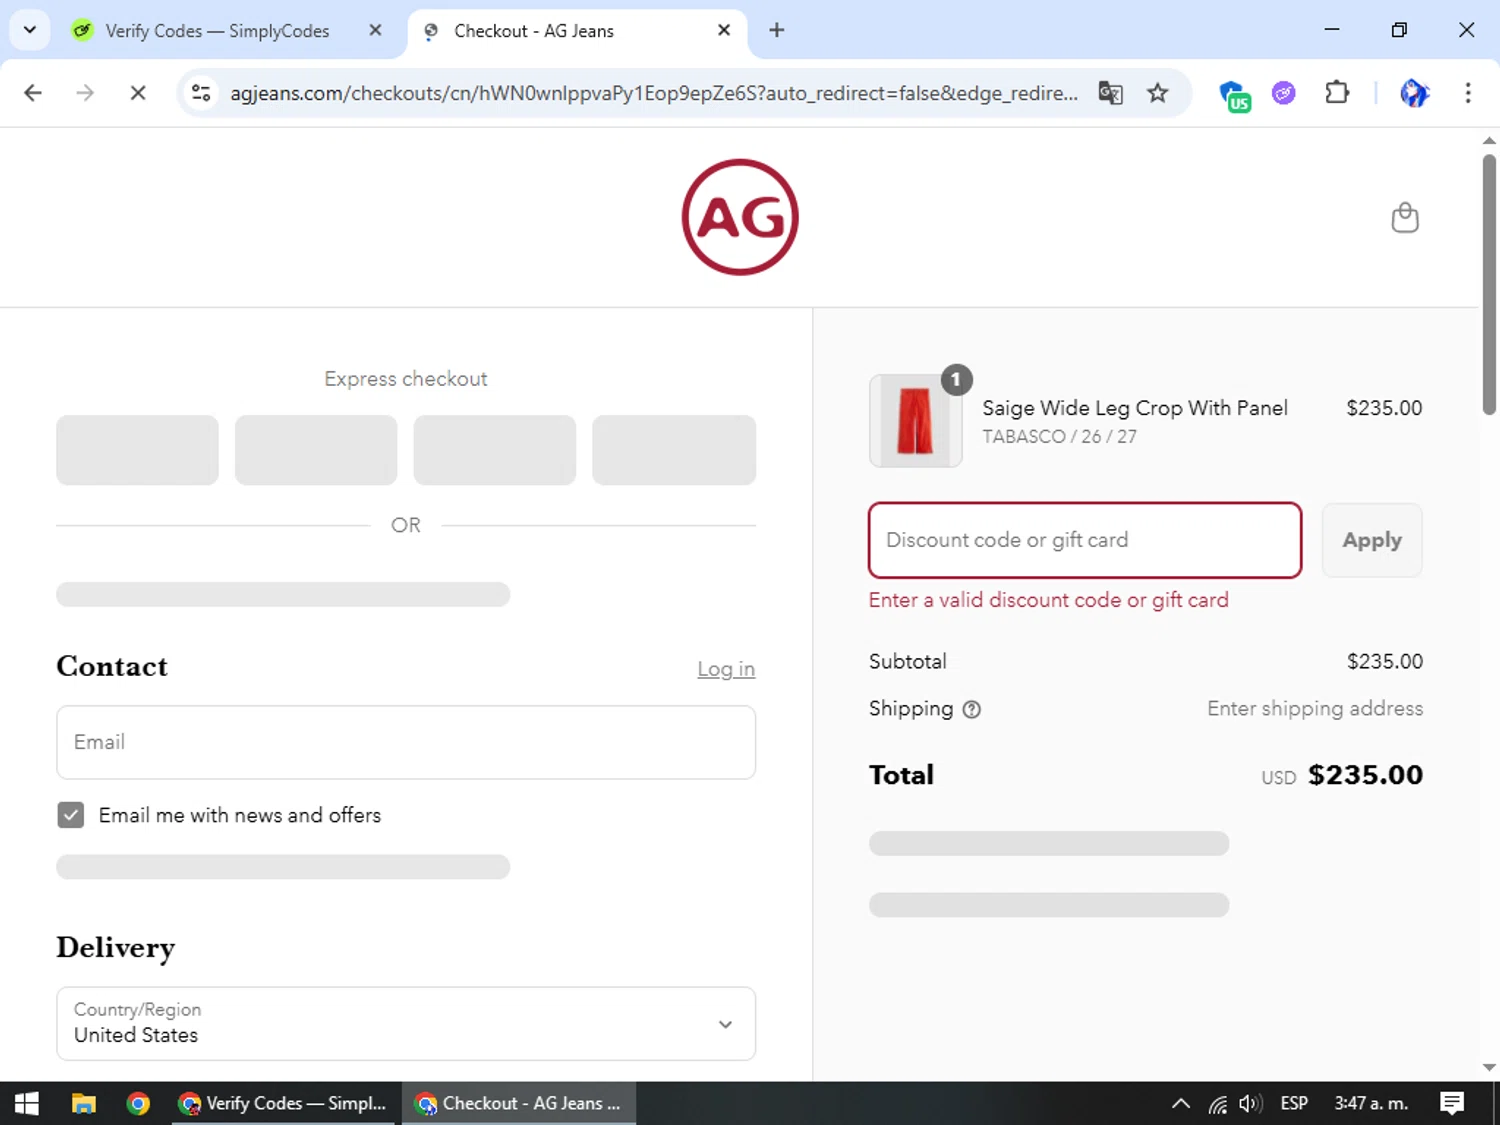Bookmark this page with star icon
This screenshot has width=1500, height=1125.
click(1158, 93)
